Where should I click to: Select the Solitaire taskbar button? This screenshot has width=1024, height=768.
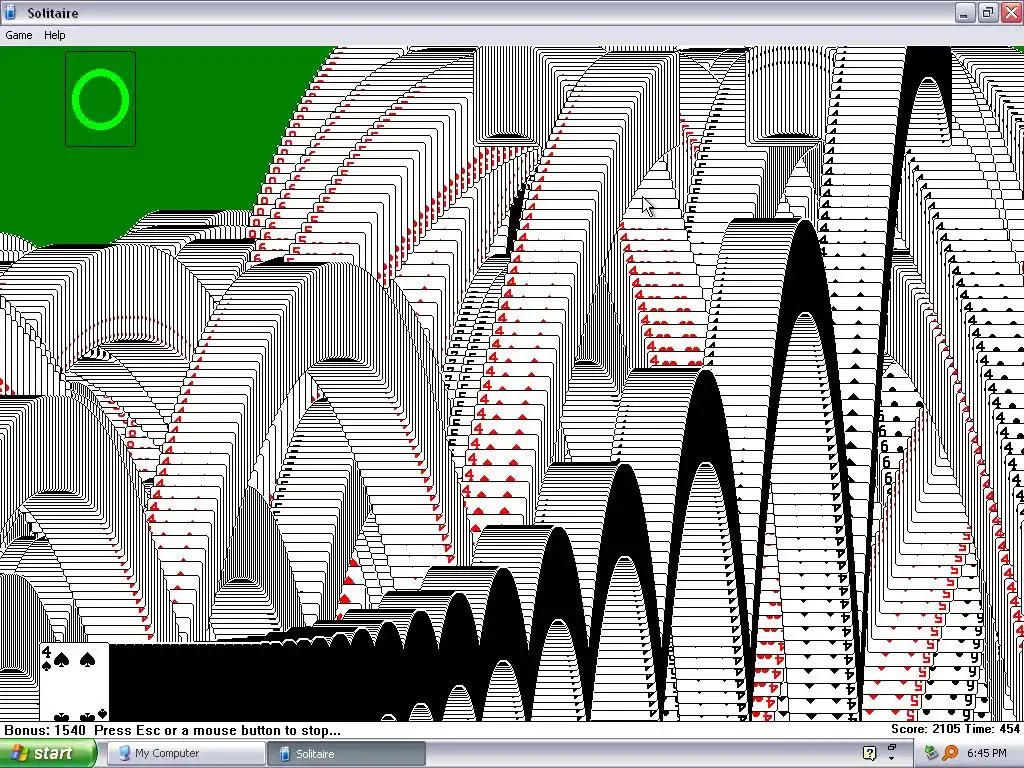[x=346, y=754]
